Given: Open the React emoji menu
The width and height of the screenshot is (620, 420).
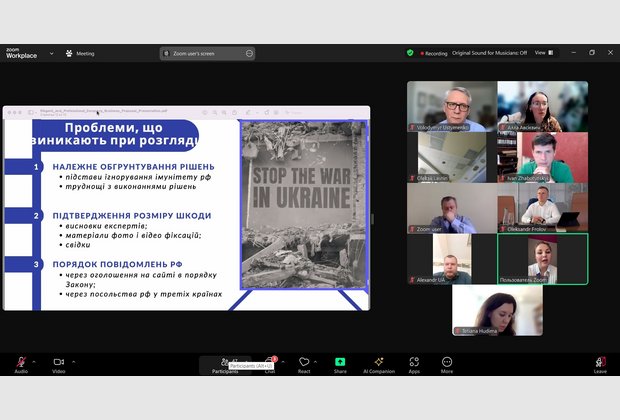Looking at the screenshot, I should pyautogui.click(x=304, y=362).
